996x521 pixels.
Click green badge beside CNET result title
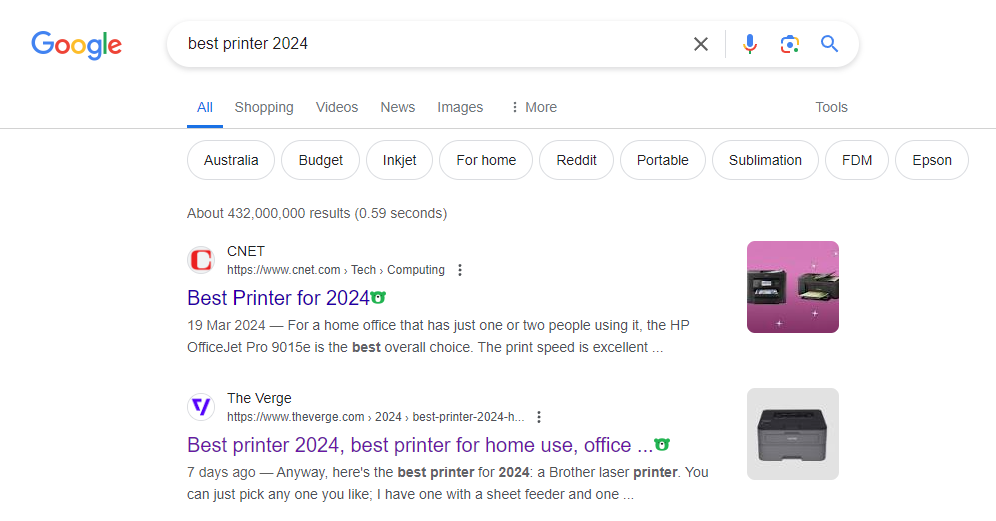click(x=378, y=298)
